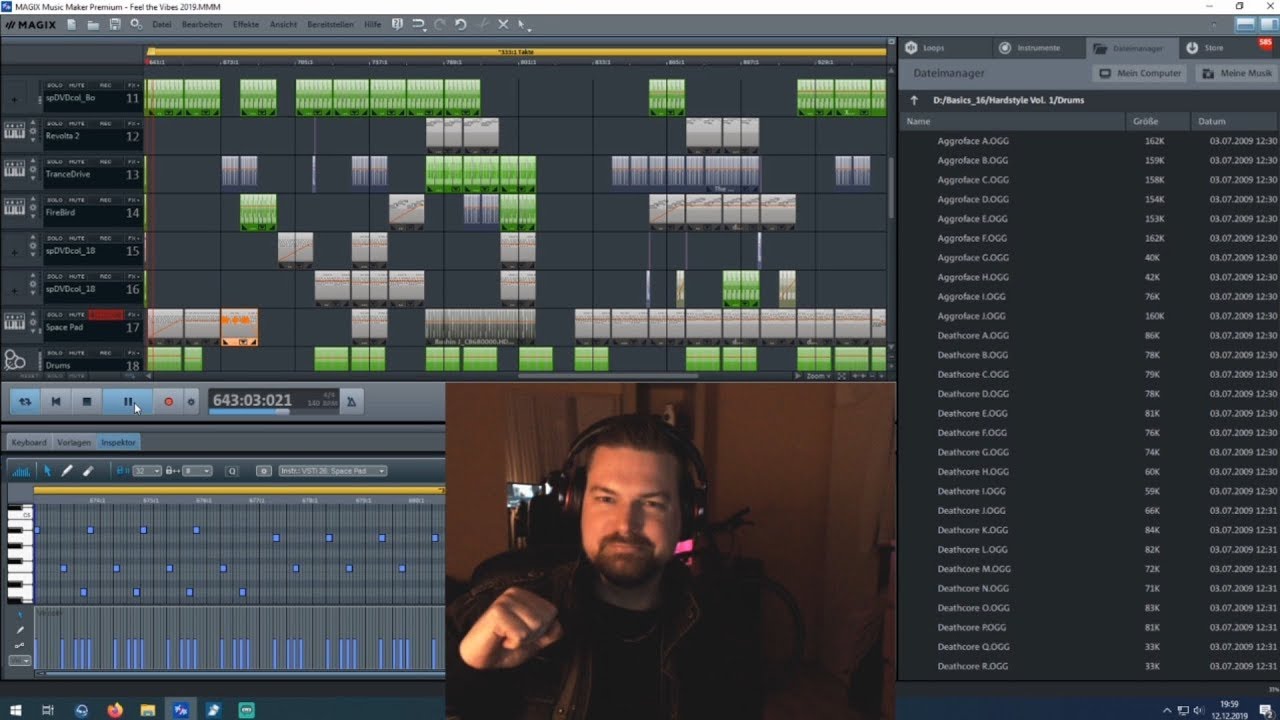Image resolution: width=1280 pixels, height=720 pixels.
Task: Switch to the Vorlagen tab
Action: [x=74, y=442]
